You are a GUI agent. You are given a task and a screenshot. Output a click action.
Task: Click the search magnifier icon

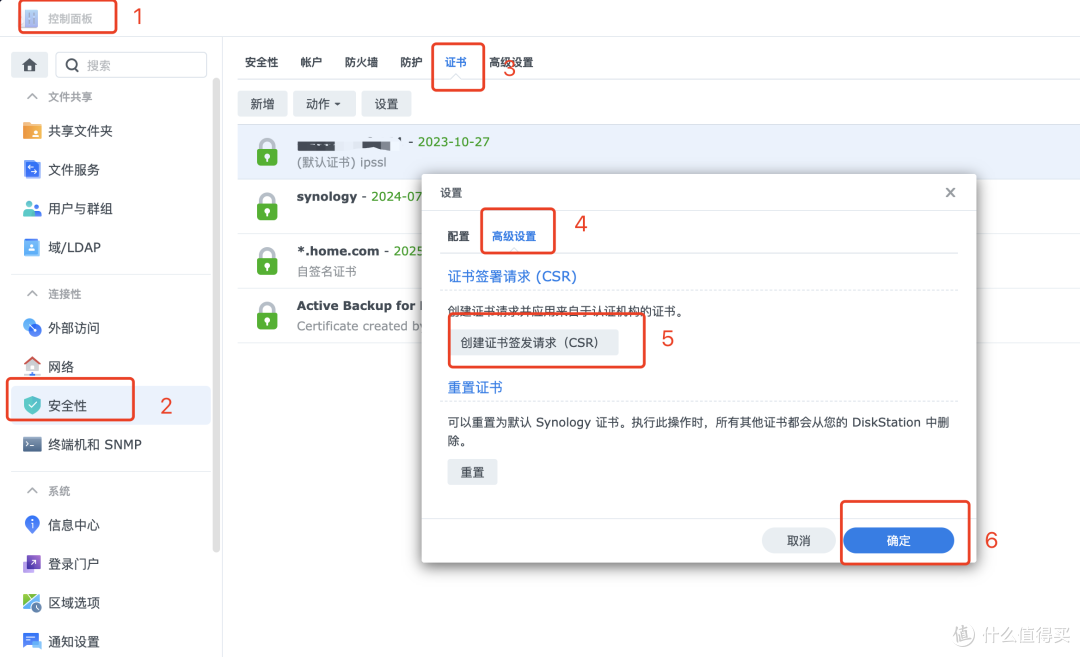(72, 65)
